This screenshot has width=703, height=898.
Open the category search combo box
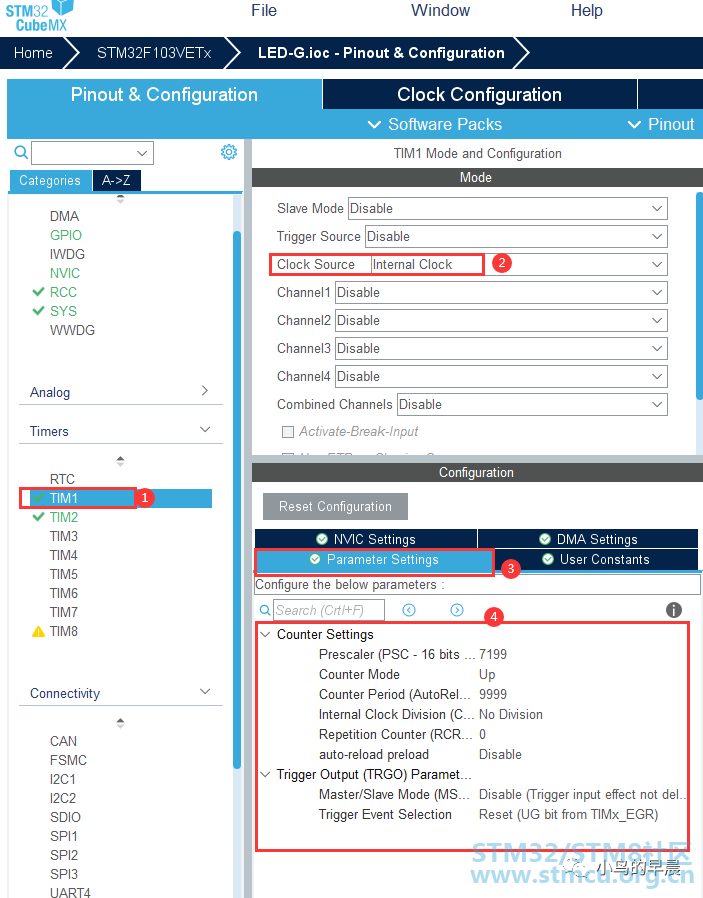(x=92, y=153)
